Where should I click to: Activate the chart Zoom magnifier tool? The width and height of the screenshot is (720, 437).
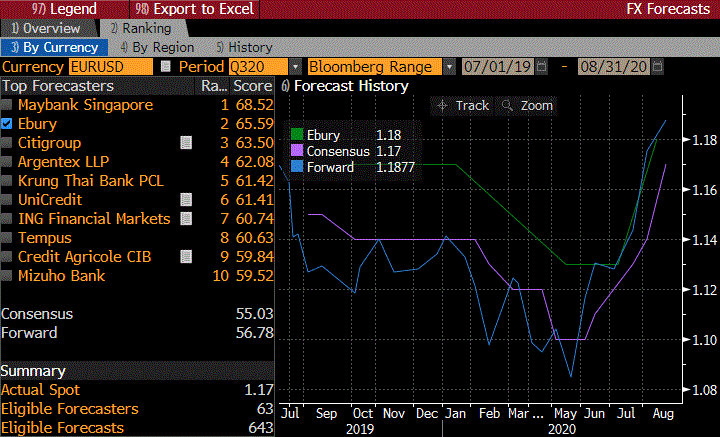[527, 105]
